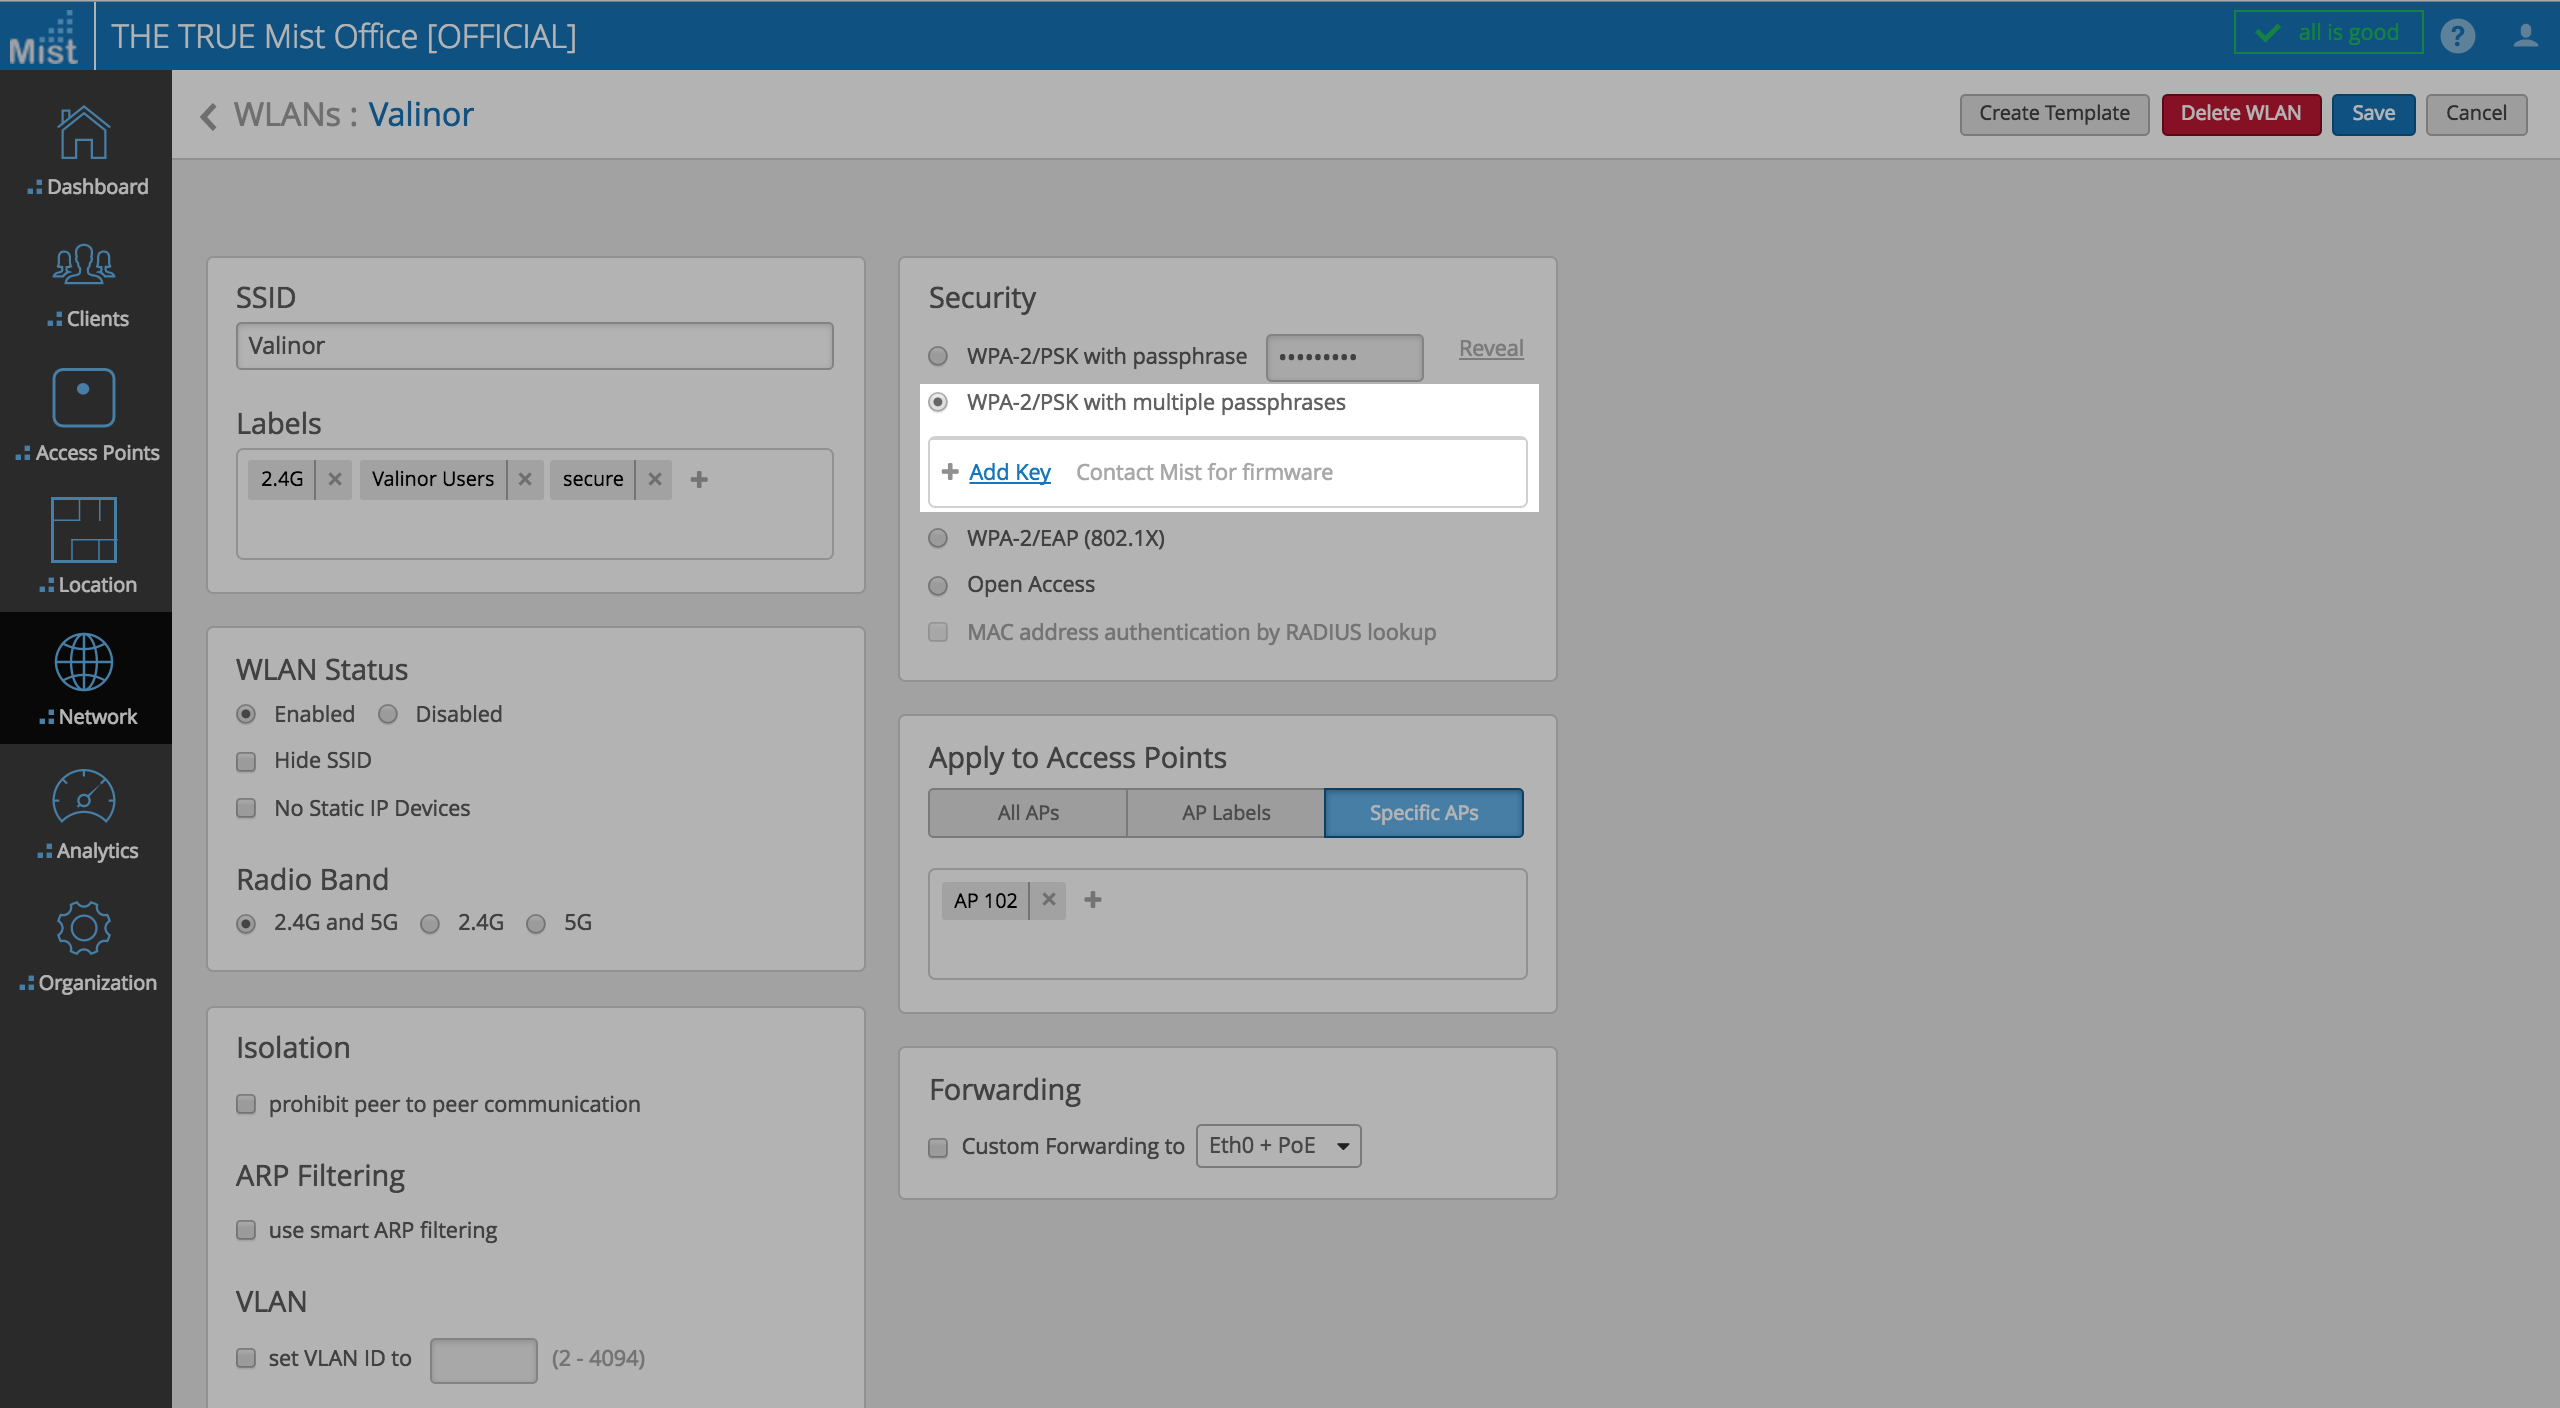Screen dimensions: 2560x1408
Task: Go to Clients sidebar icon
Action: pos(84,265)
